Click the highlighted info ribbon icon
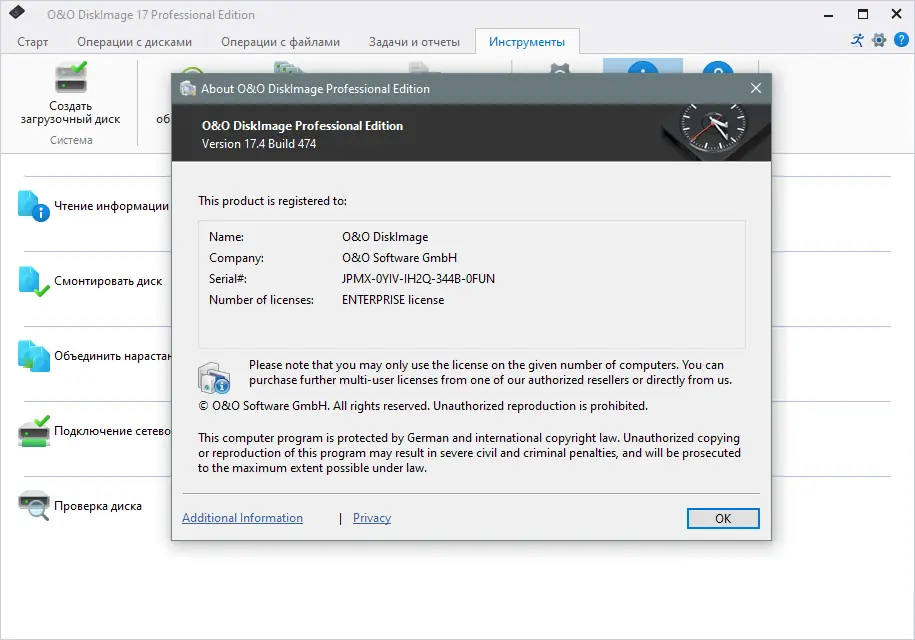Image resolution: width=915 pixels, height=640 pixels. [642, 66]
